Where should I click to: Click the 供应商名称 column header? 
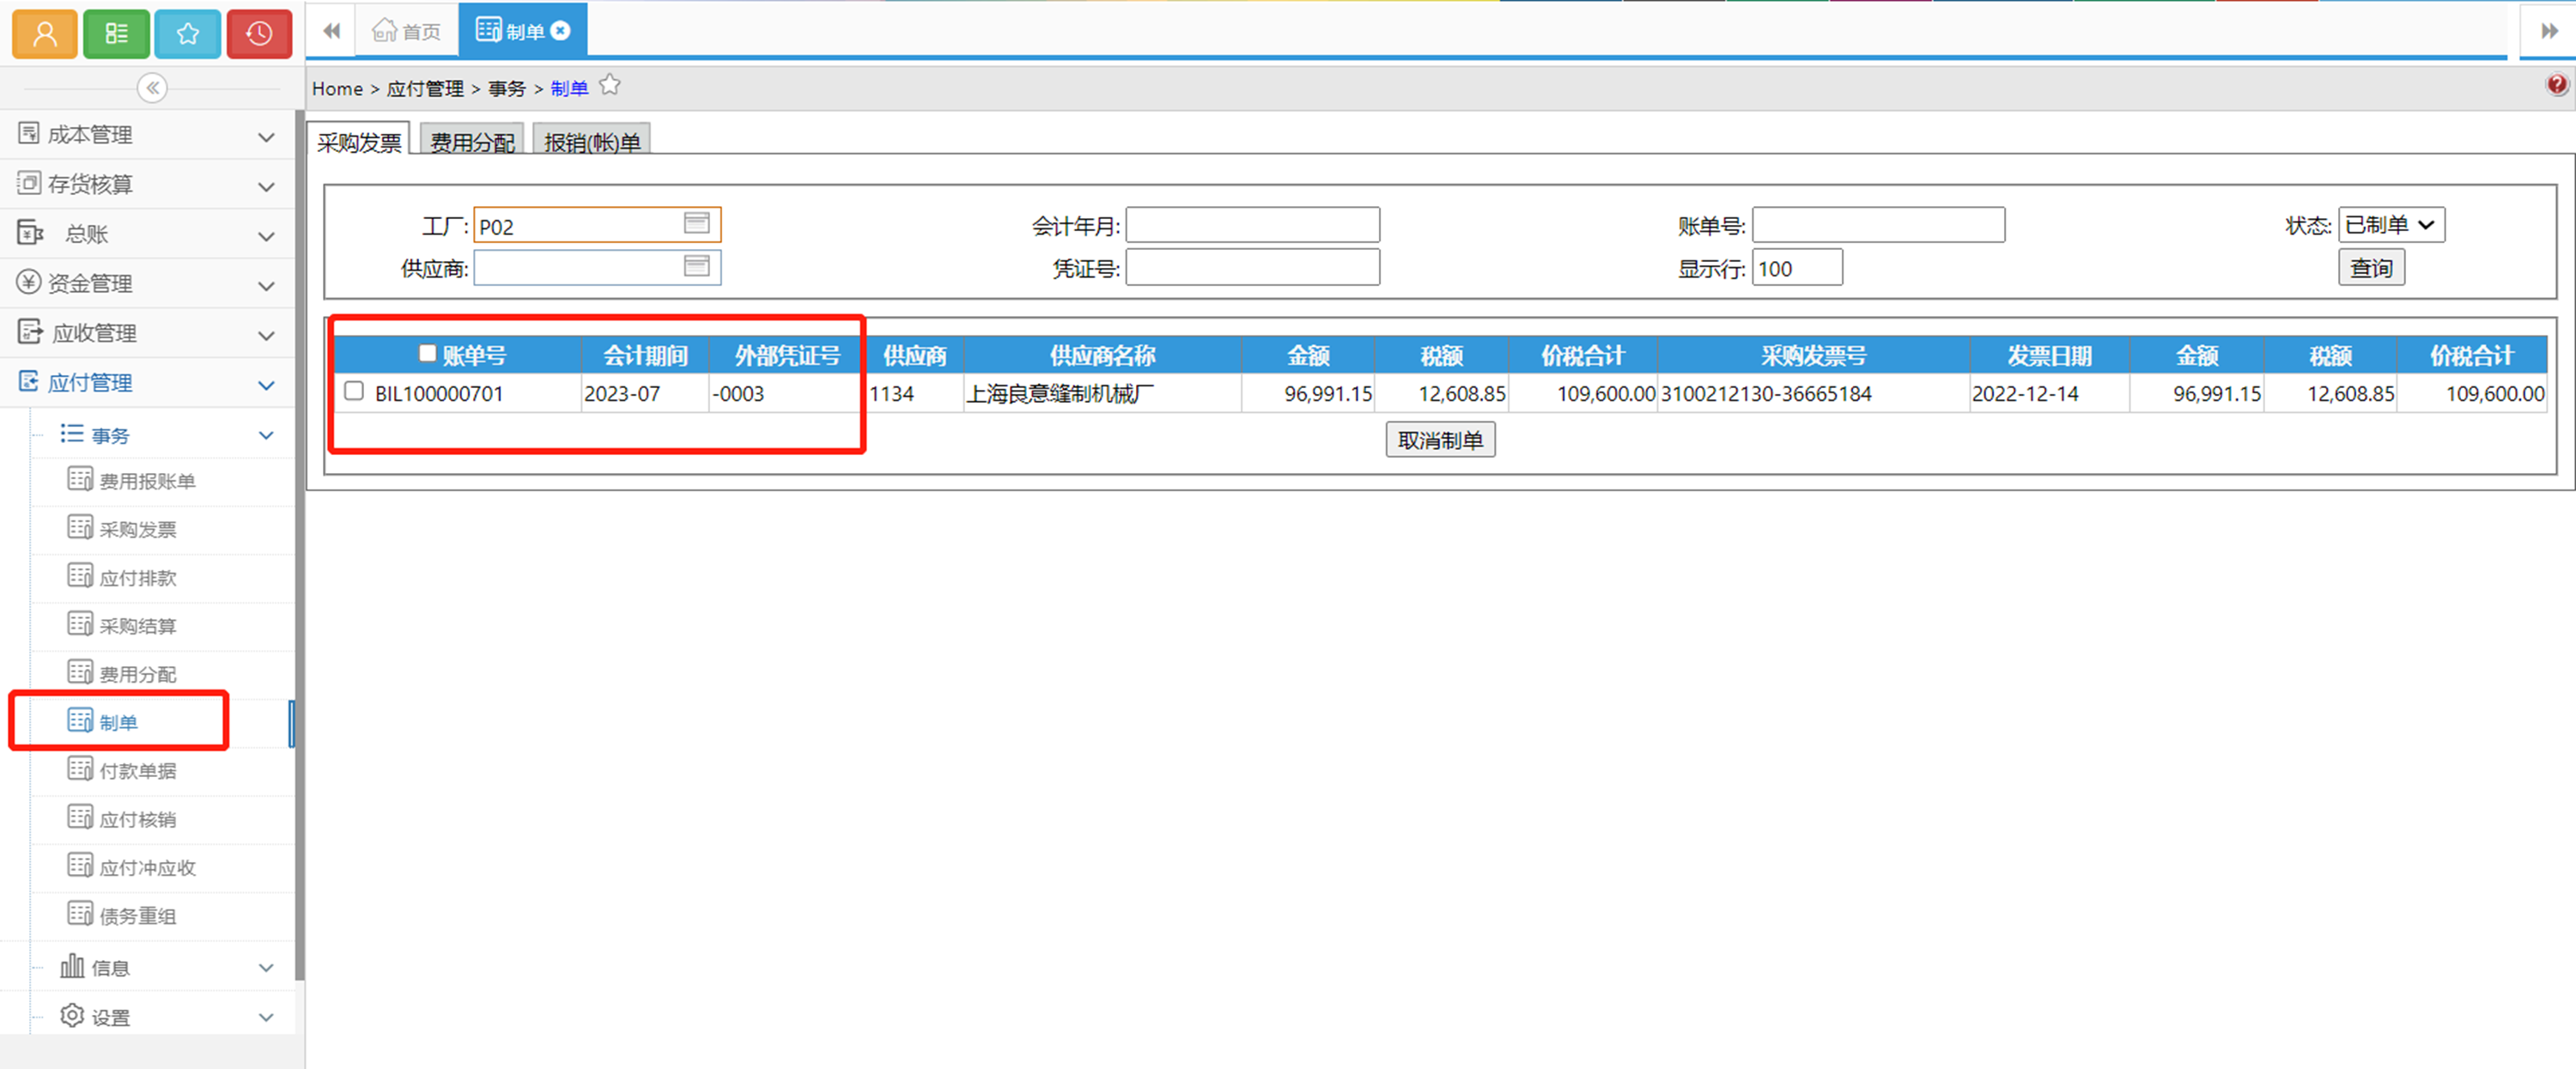tap(1102, 355)
